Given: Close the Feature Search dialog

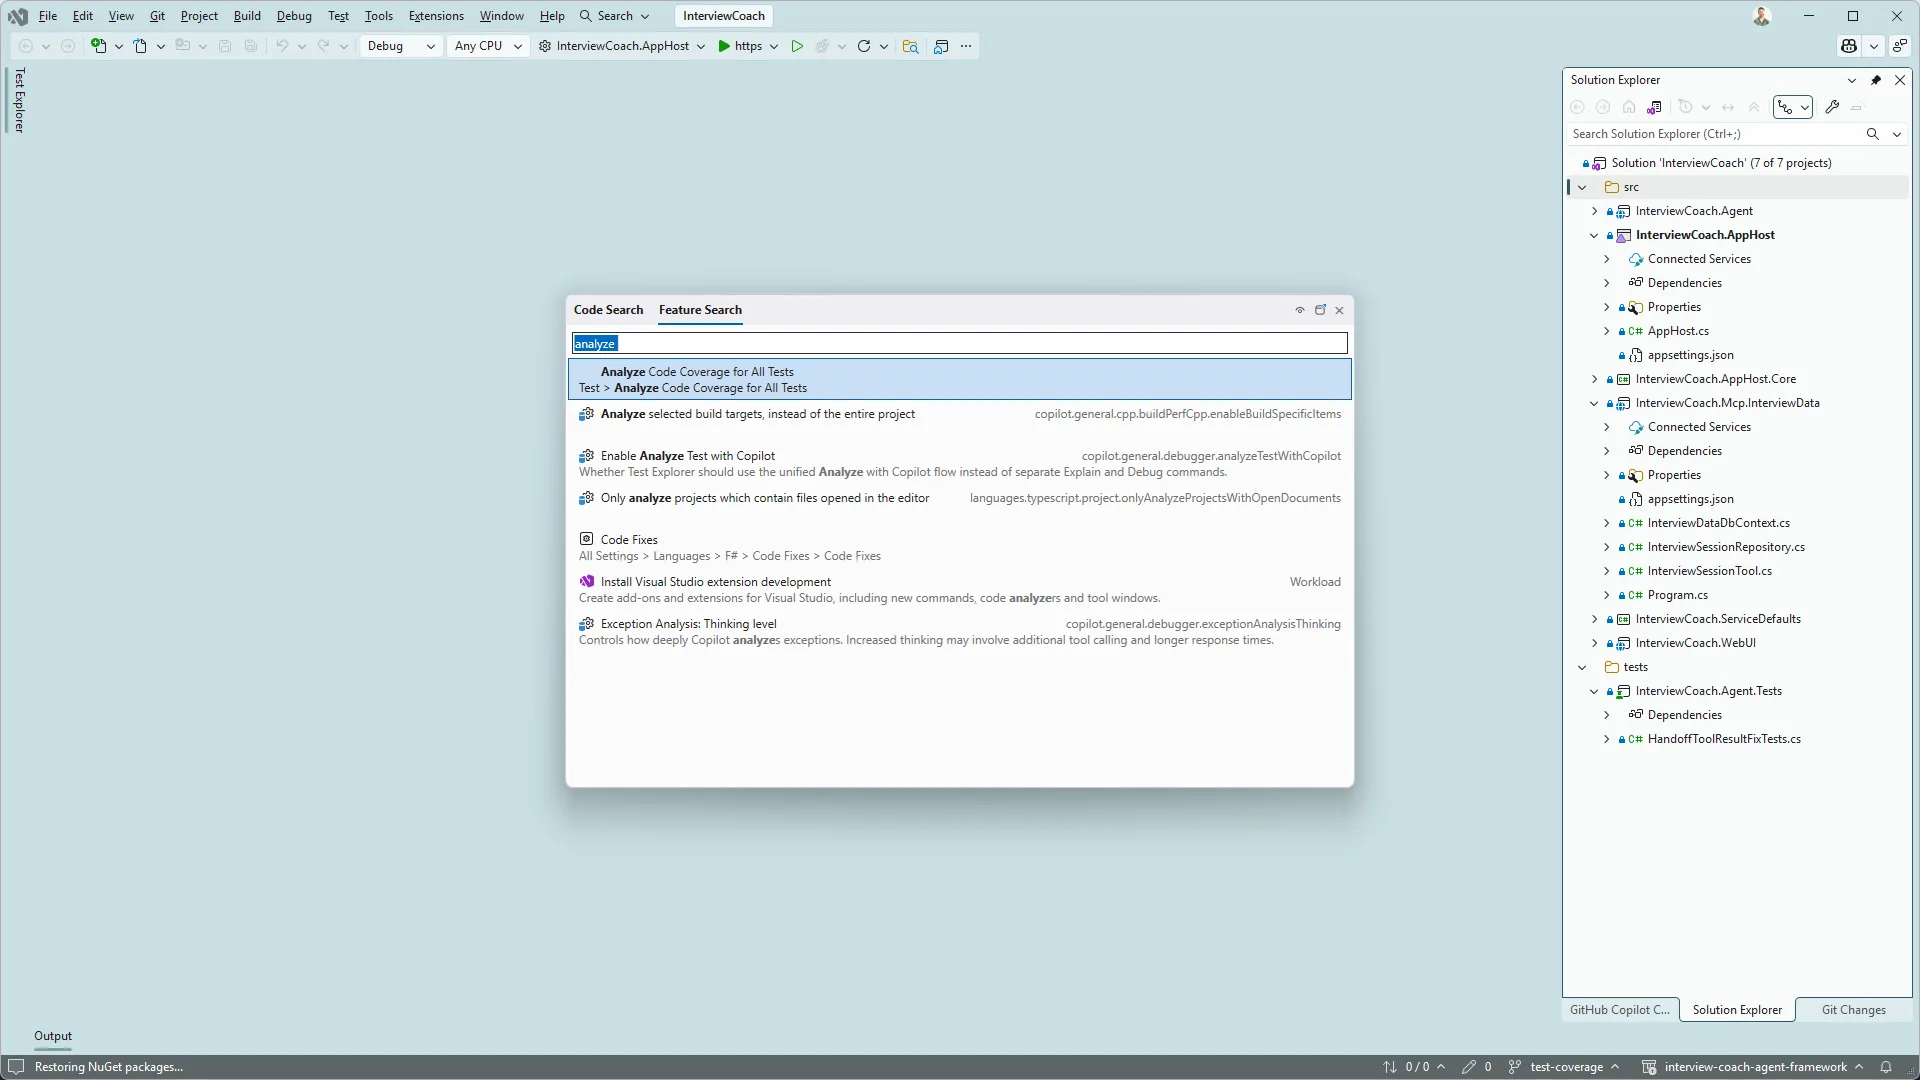Looking at the screenshot, I should [x=1339, y=310].
